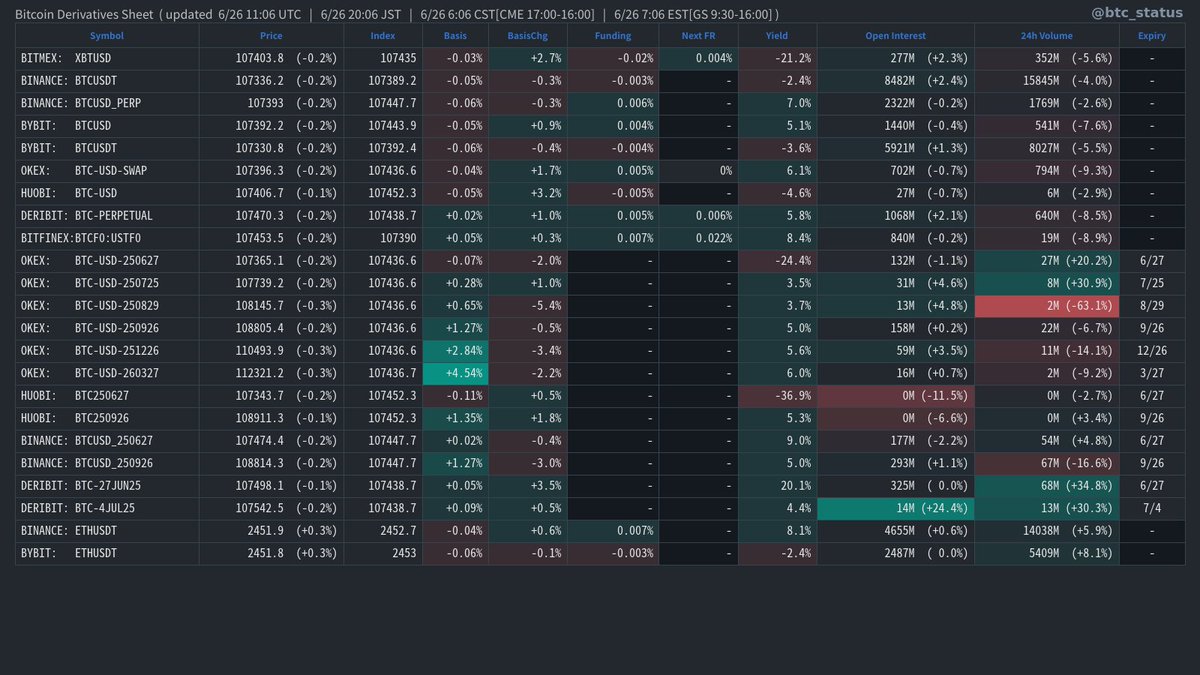Click the 0M (-11.5%) open interest cell

click(896, 395)
